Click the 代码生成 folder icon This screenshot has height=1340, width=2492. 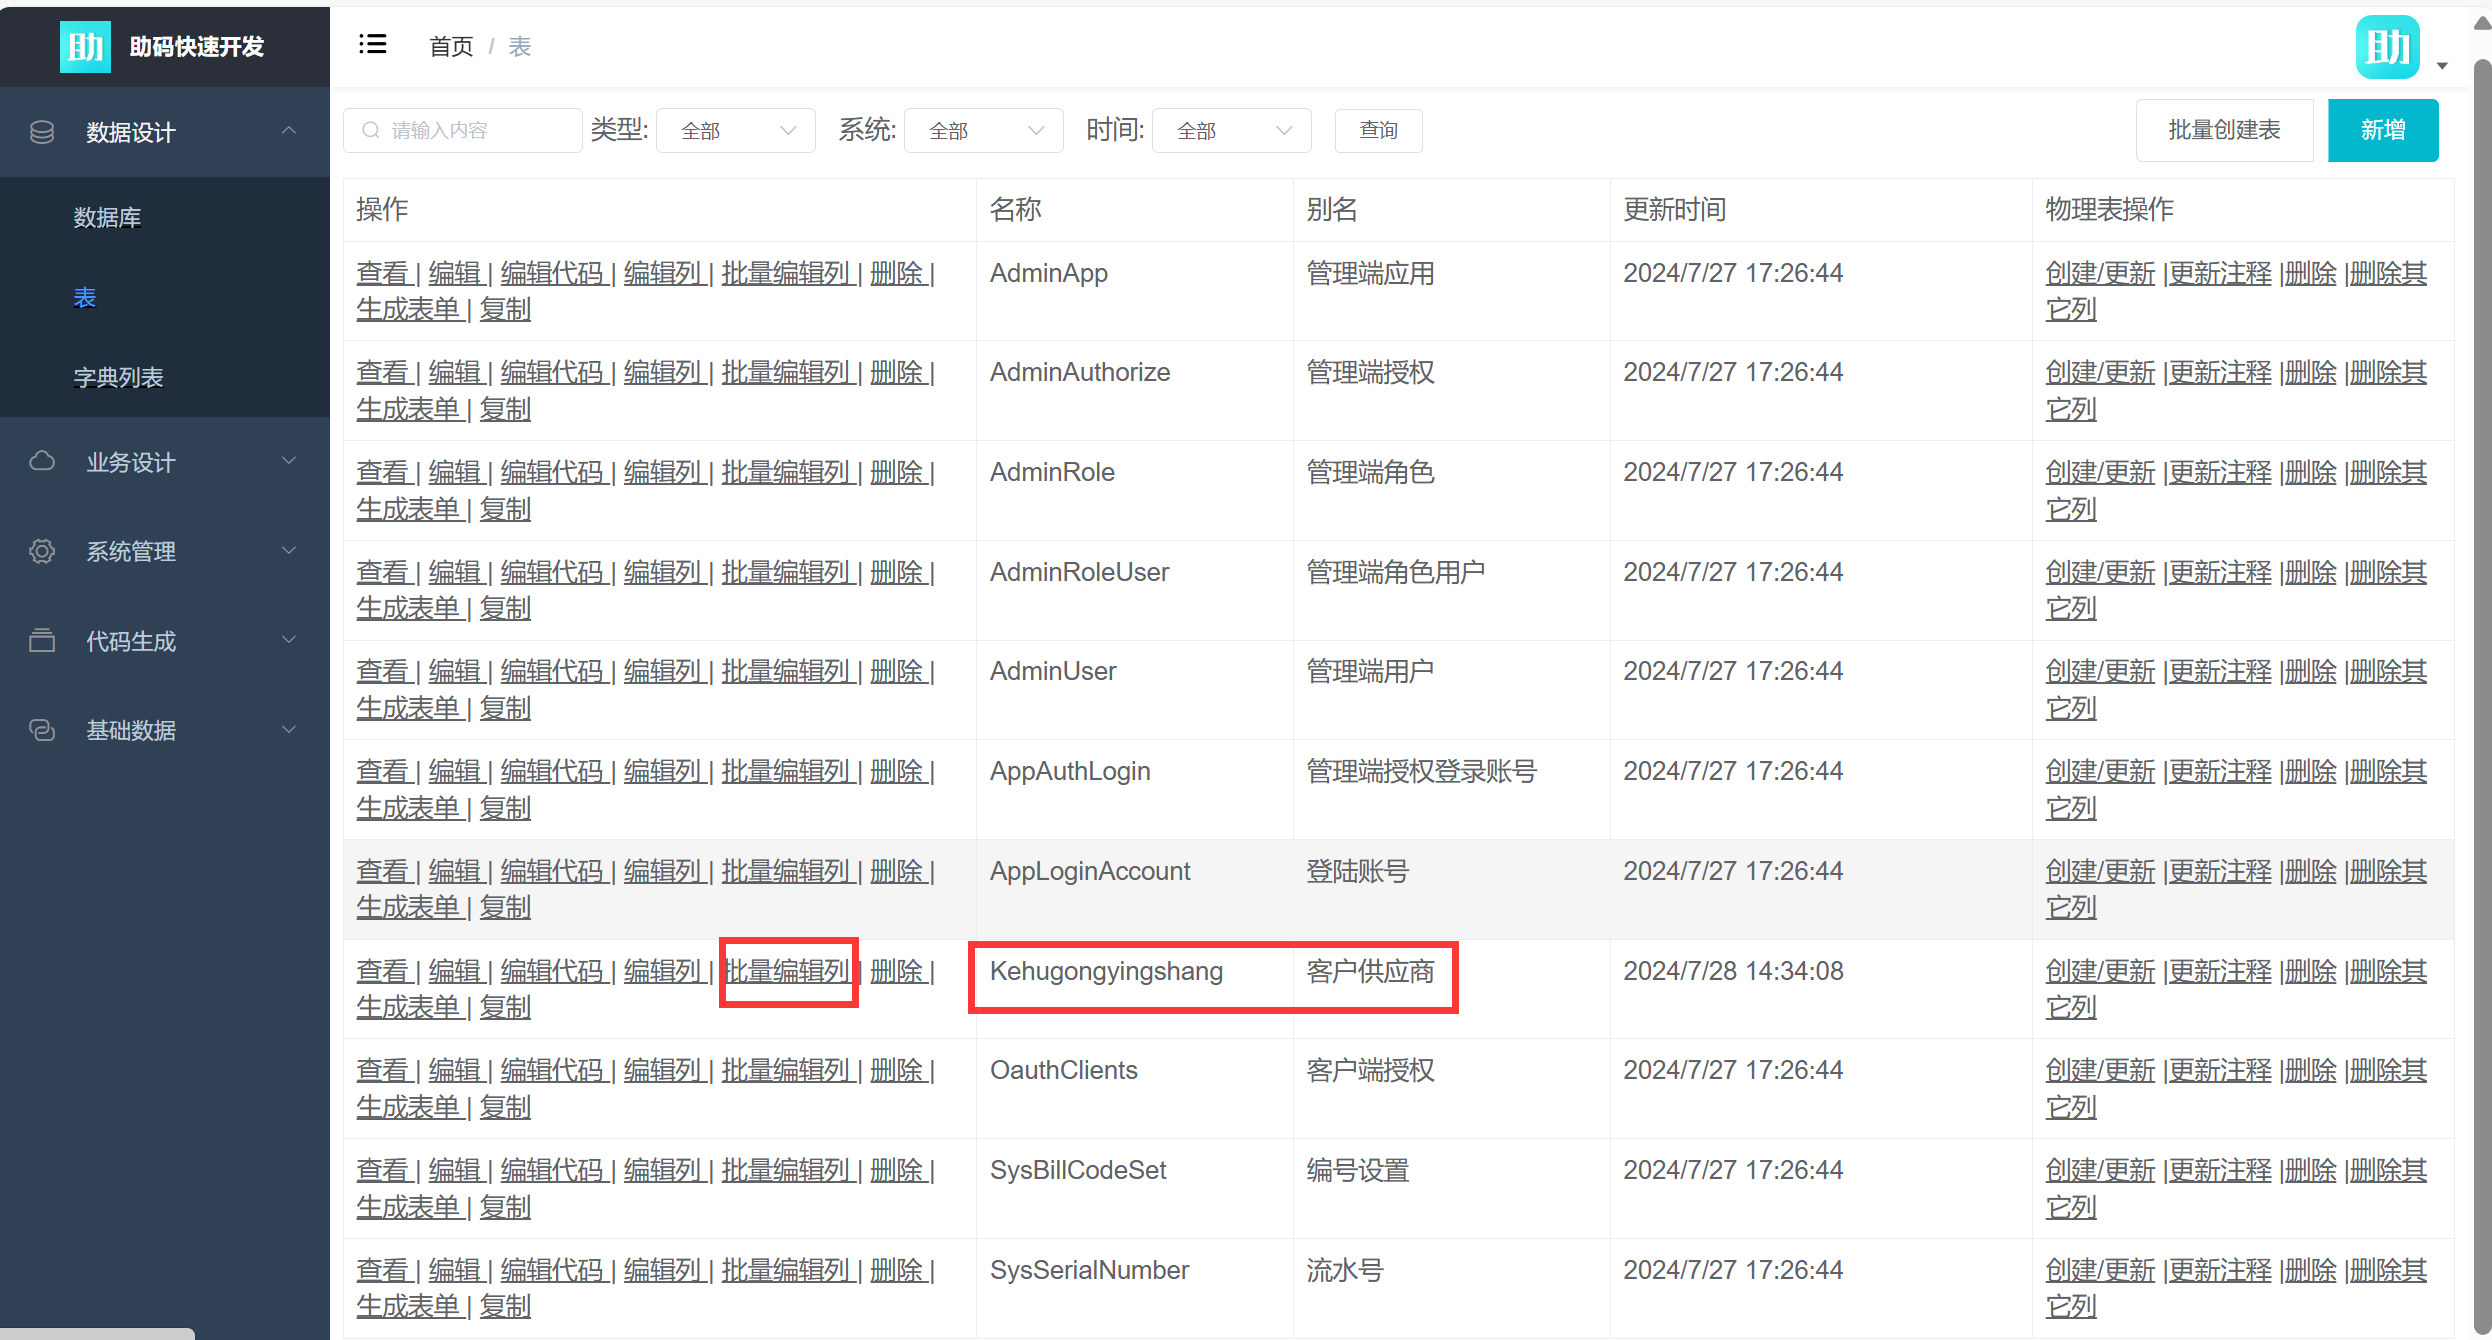coord(42,640)
